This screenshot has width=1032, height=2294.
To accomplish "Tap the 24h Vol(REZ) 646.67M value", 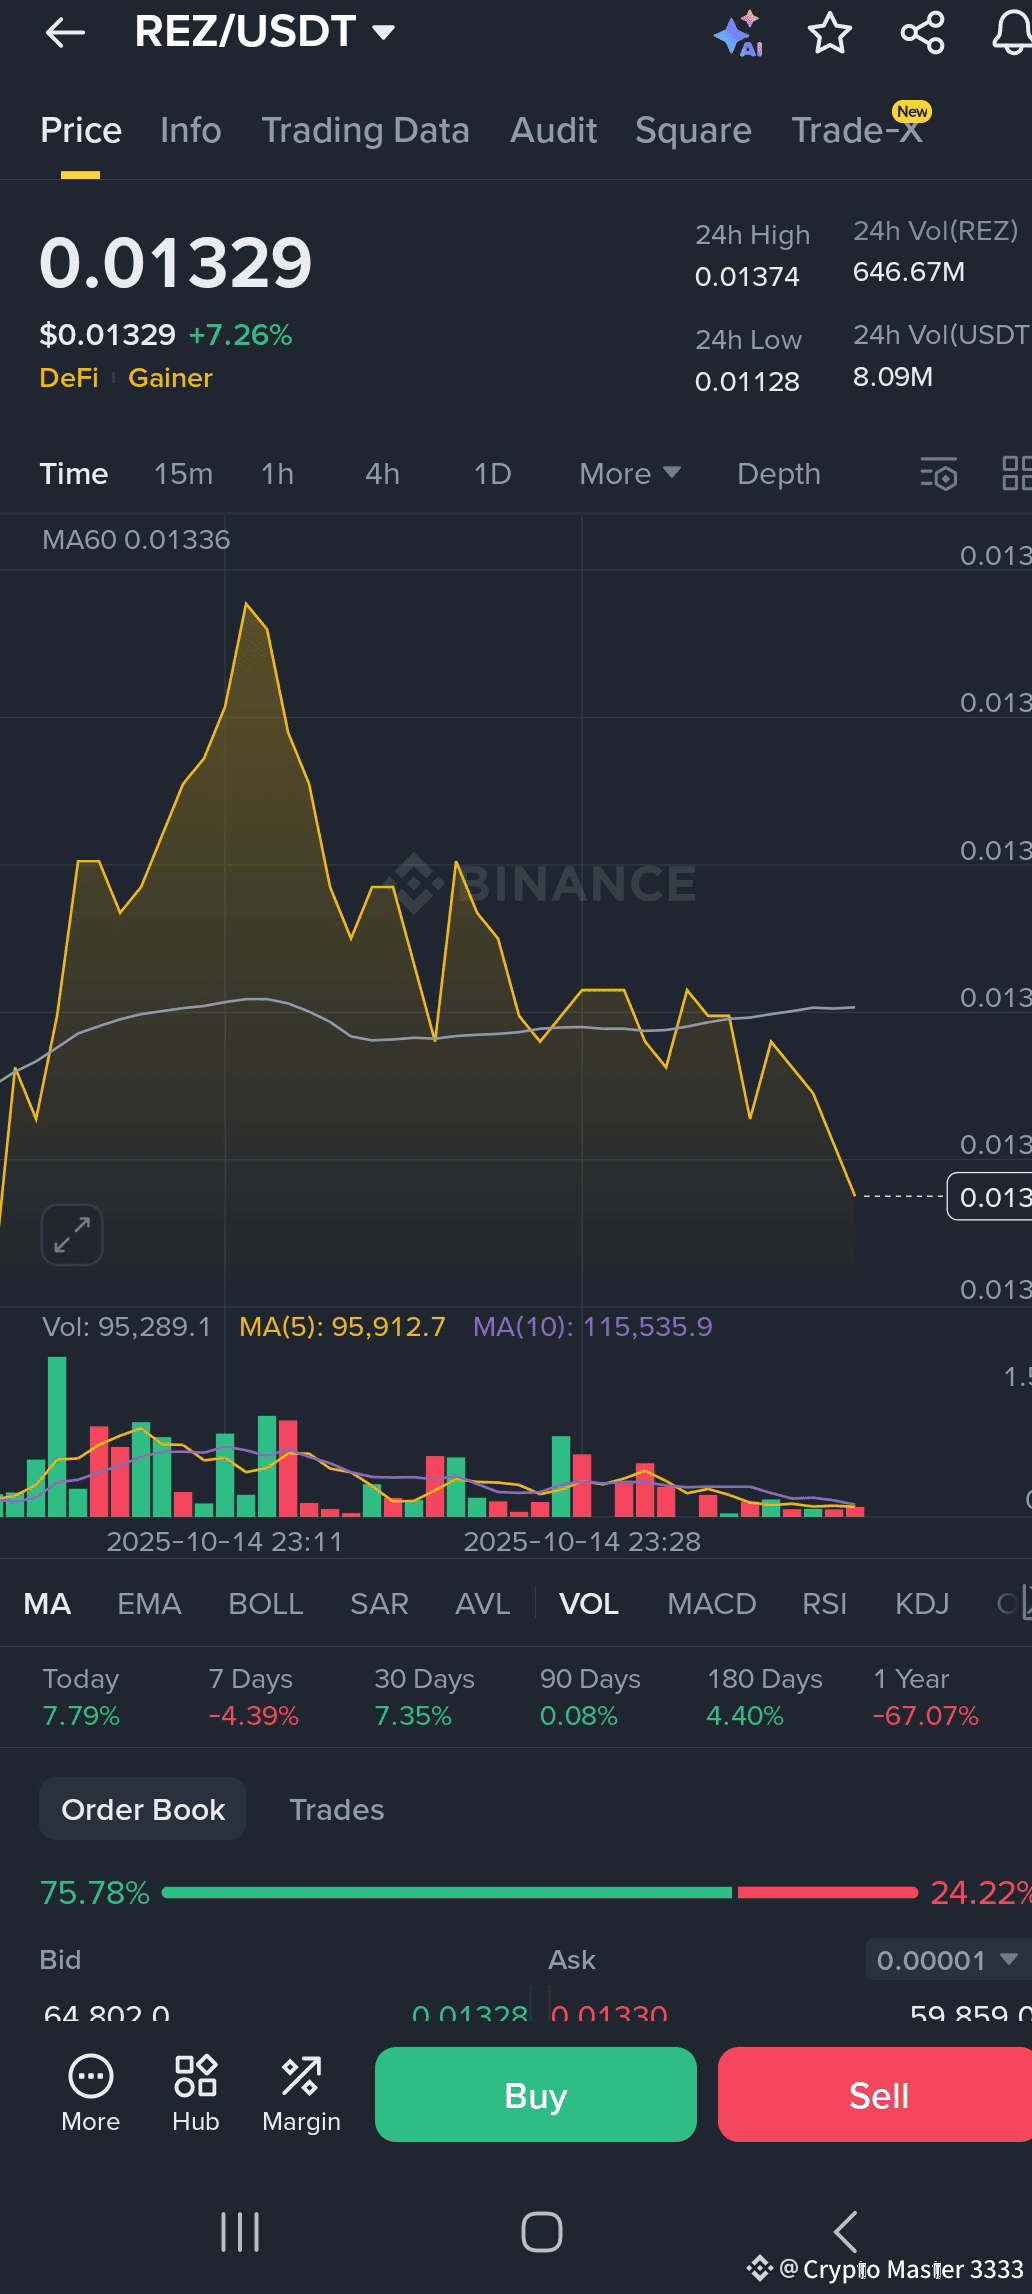I will [x=909, y=272].
